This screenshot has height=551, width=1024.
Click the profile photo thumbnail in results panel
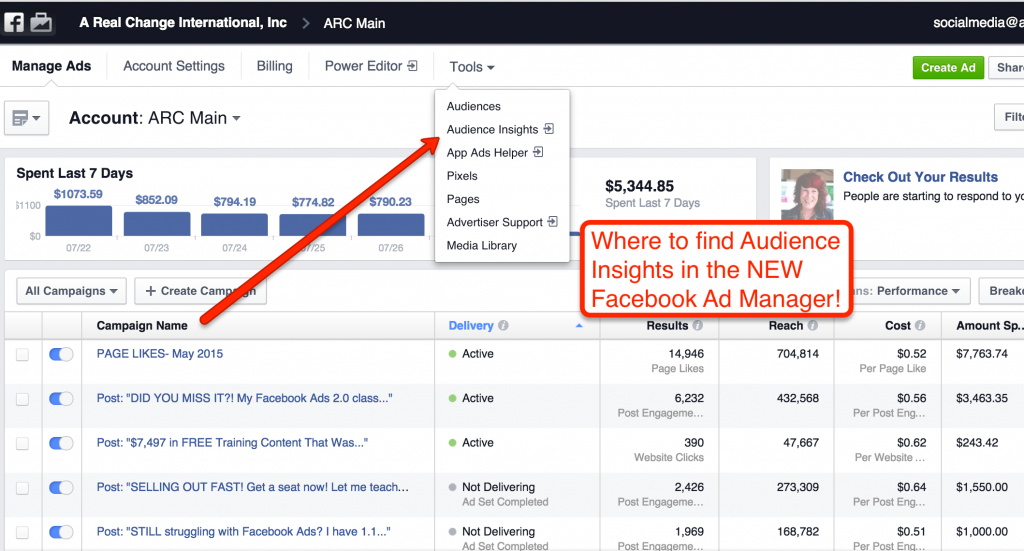(807, 194)
